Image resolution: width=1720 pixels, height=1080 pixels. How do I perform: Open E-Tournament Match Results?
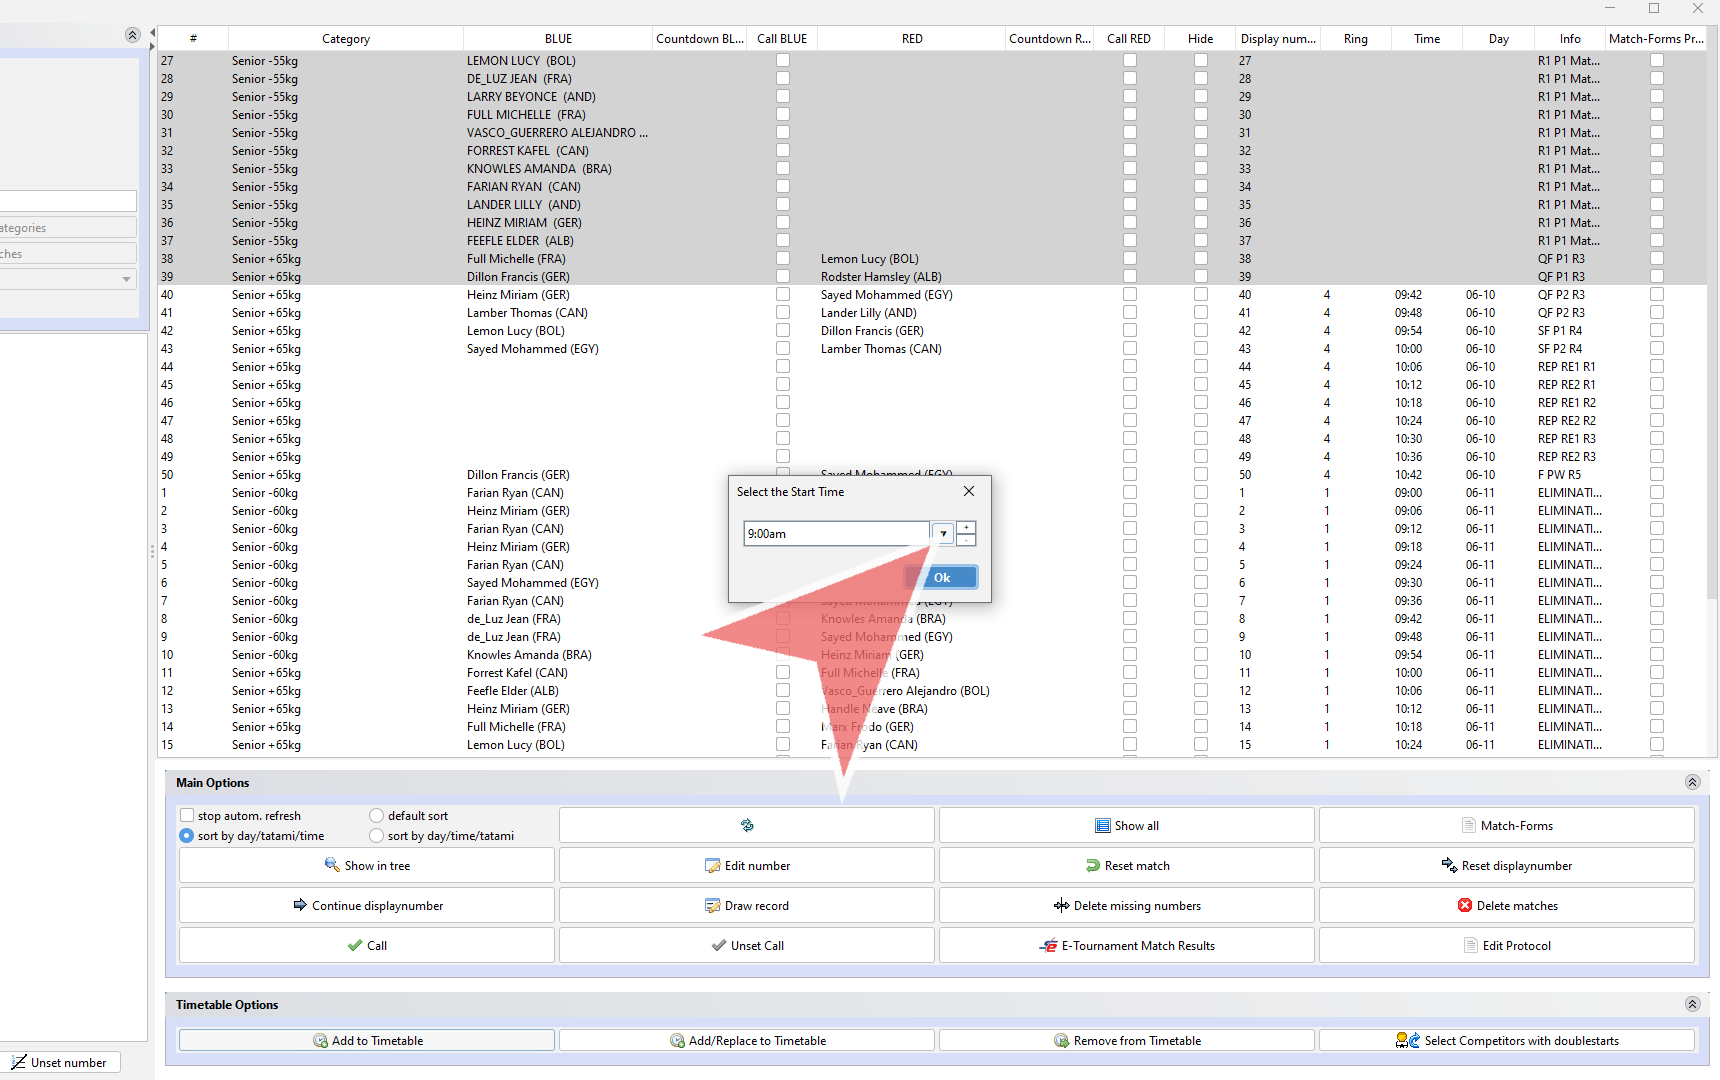coord(1126,945)
